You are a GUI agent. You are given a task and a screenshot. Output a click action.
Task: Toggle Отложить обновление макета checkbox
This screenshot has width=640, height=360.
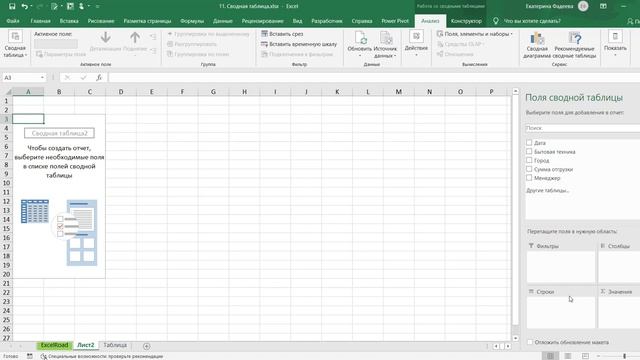coord(530,342)
